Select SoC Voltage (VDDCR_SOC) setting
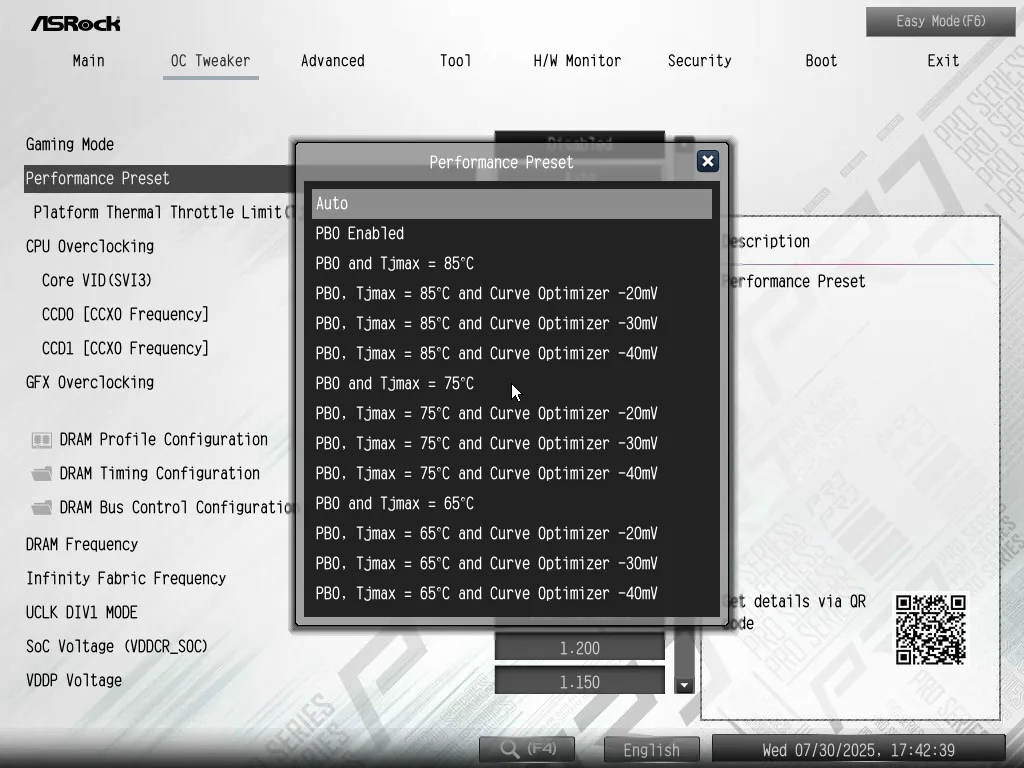 [x=117, y=646]
